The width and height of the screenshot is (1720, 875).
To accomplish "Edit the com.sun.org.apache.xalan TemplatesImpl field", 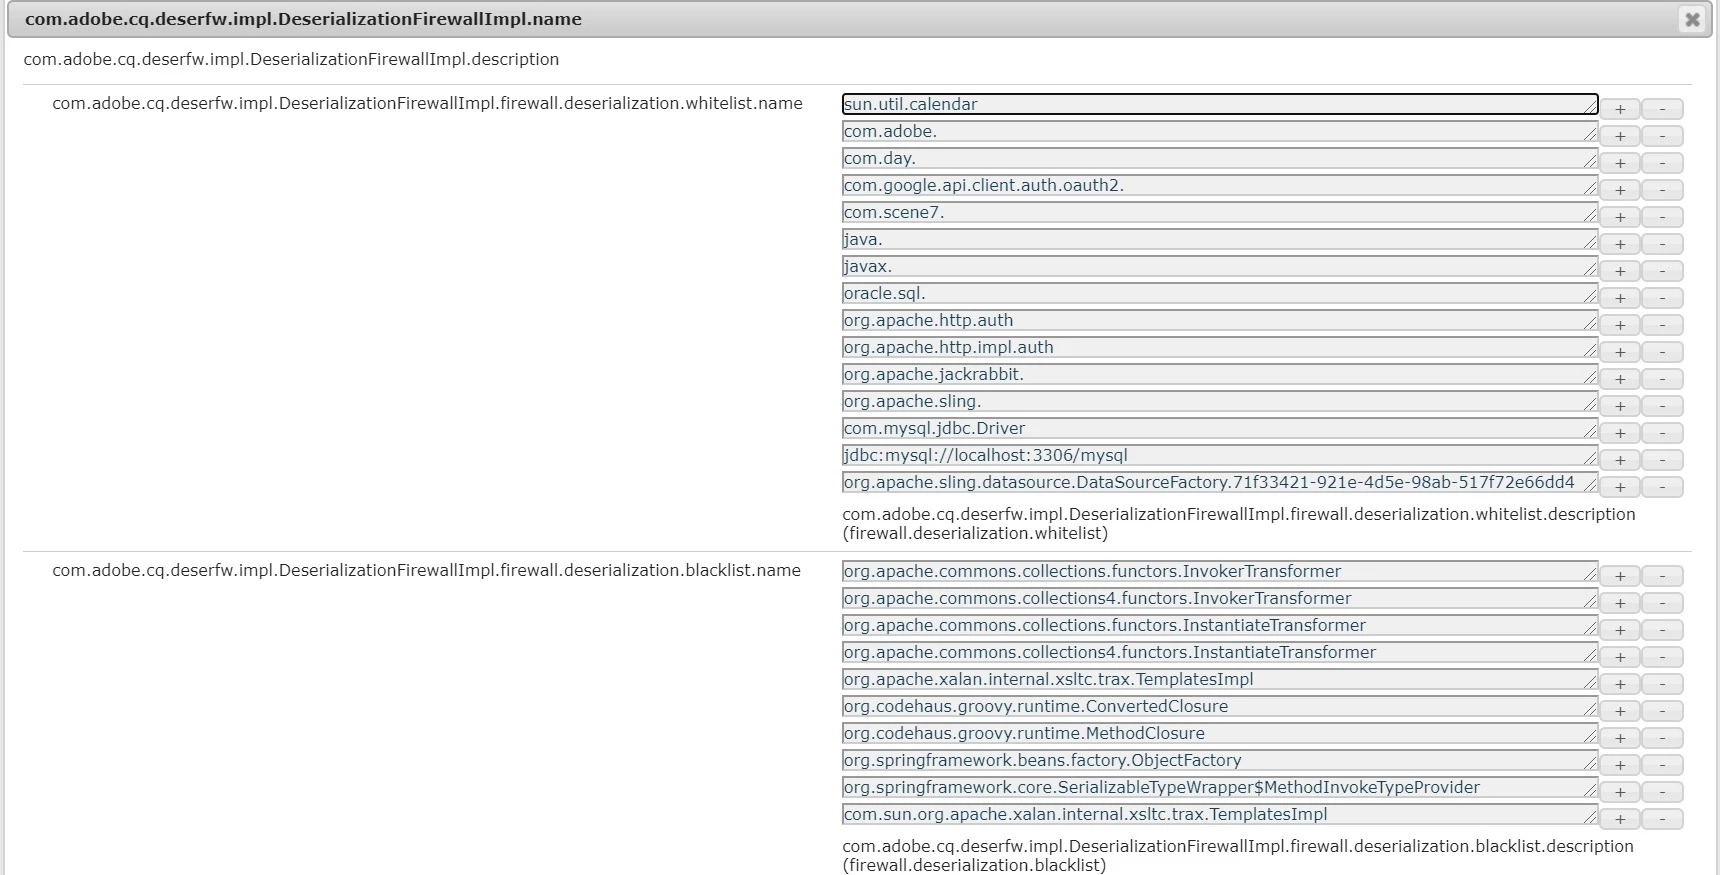I will [x=1220, y=814].
